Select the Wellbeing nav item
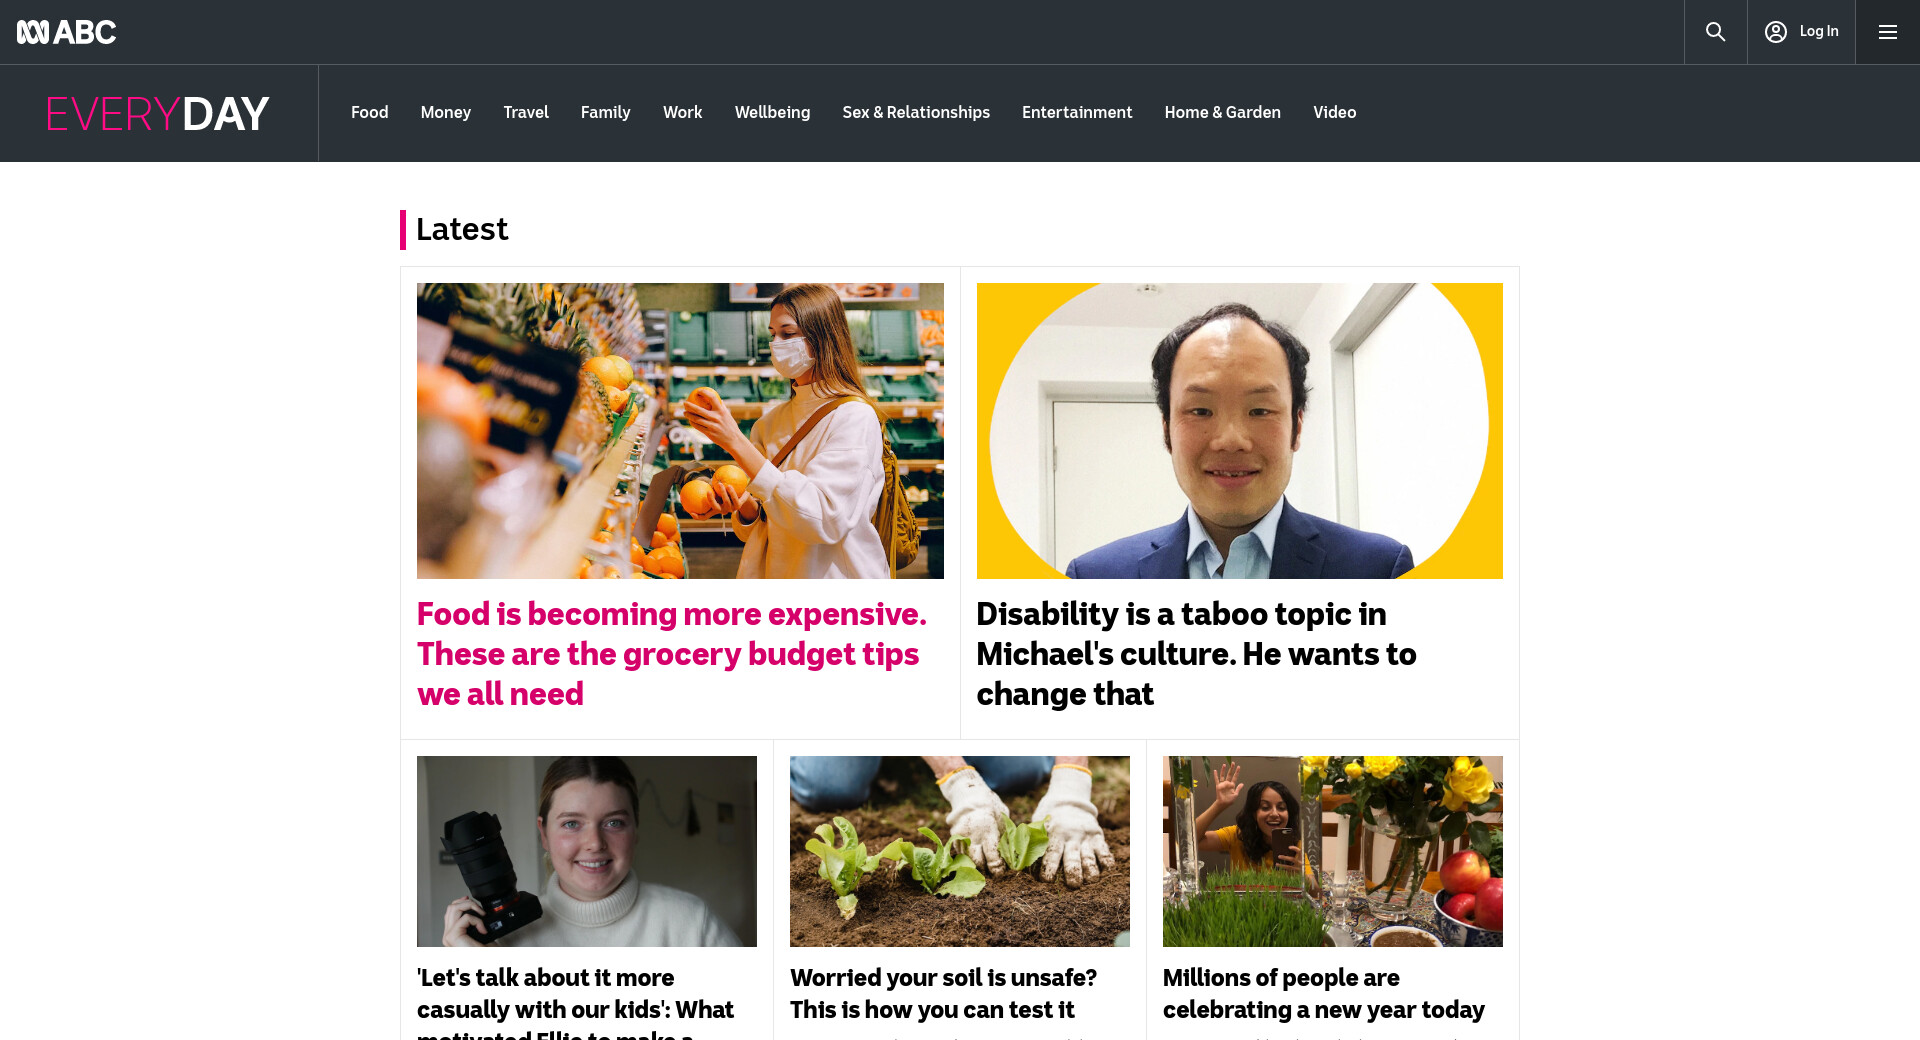The width and height of the screenshot is (1920, 1040). pos(772,113)
